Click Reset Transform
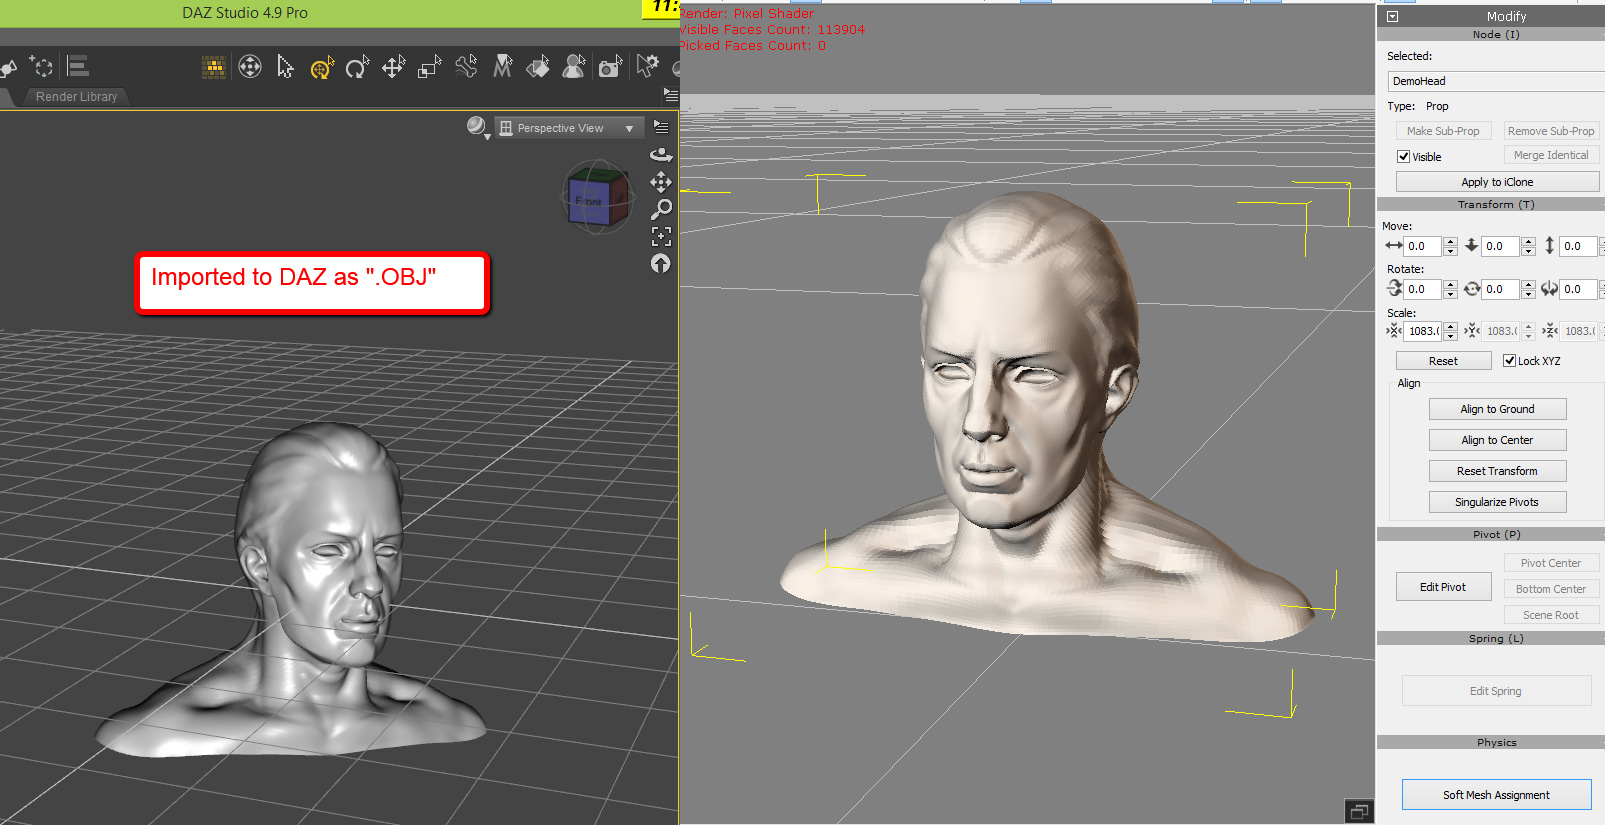This screenshot has height=825, width=1605. 1497,471
